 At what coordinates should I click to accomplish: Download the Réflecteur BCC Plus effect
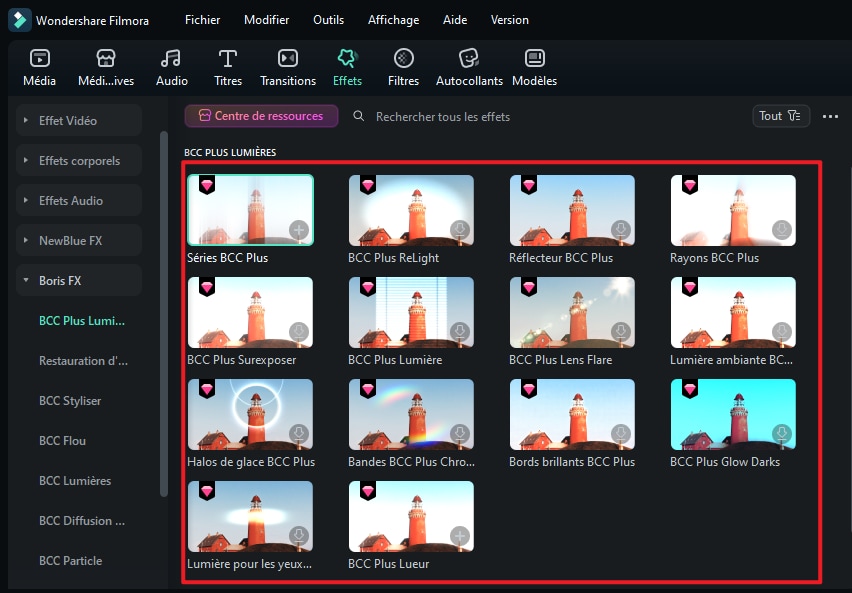point(621,230)
